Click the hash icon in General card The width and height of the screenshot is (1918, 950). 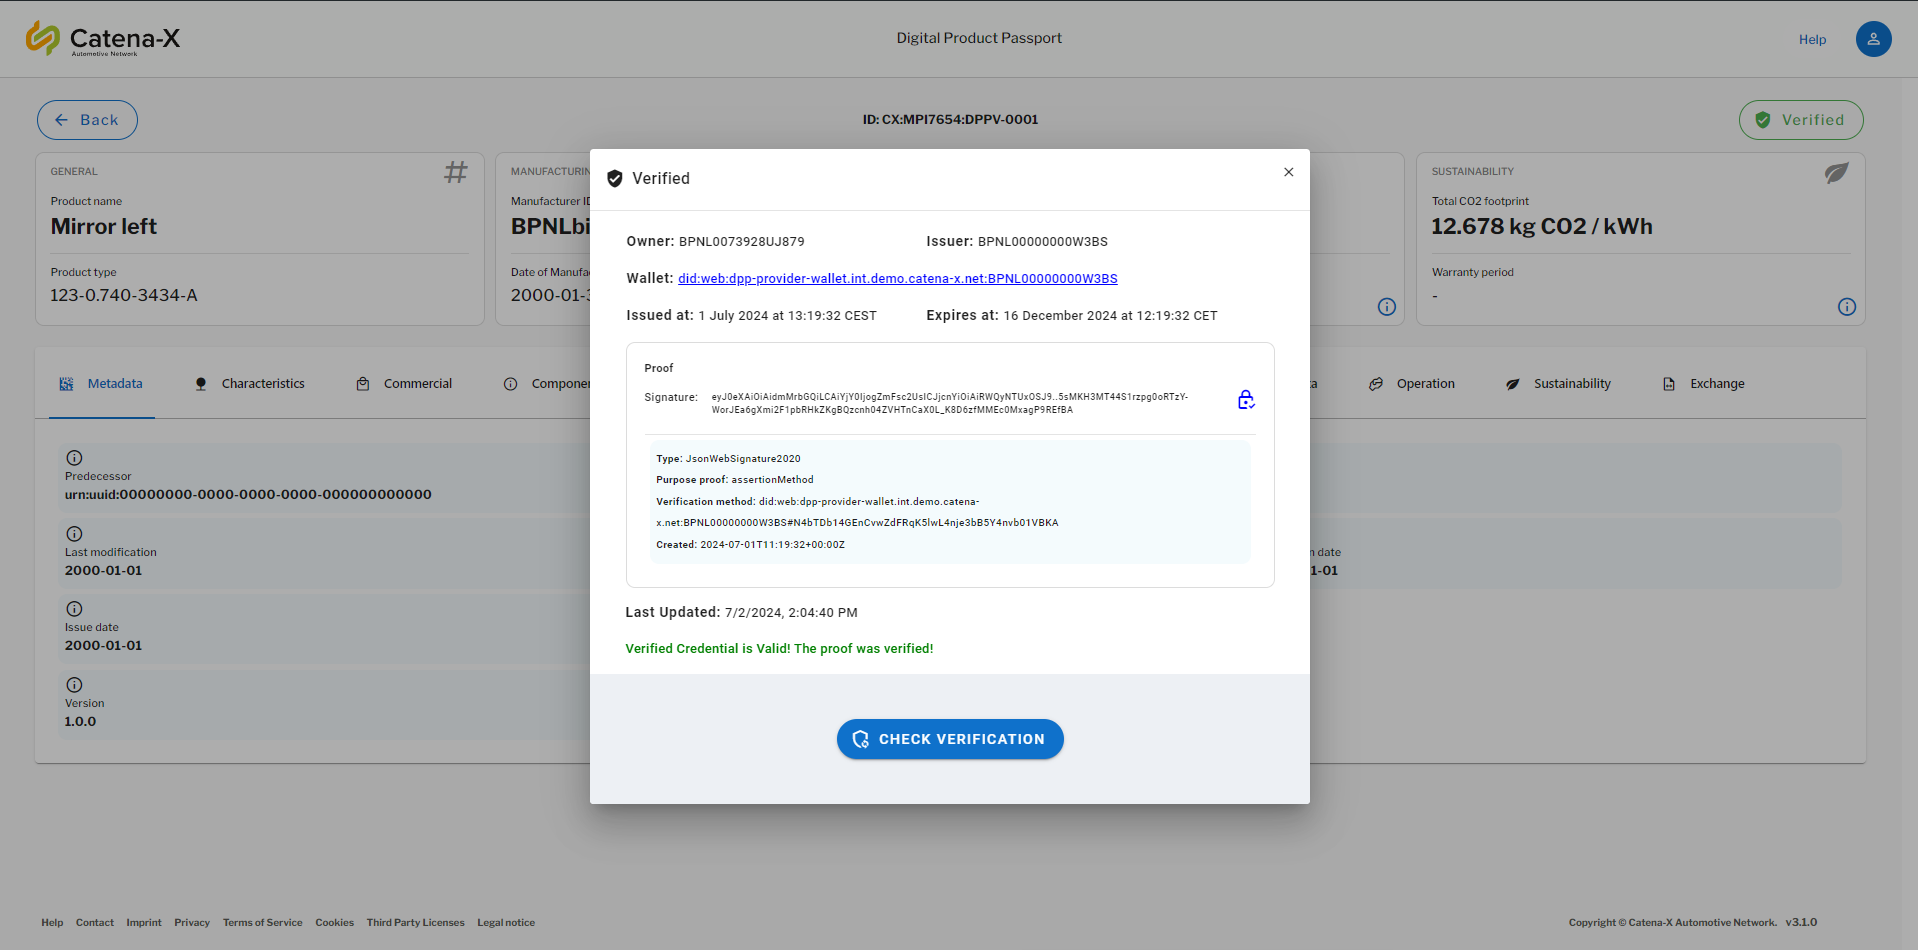tap(455, 173)
